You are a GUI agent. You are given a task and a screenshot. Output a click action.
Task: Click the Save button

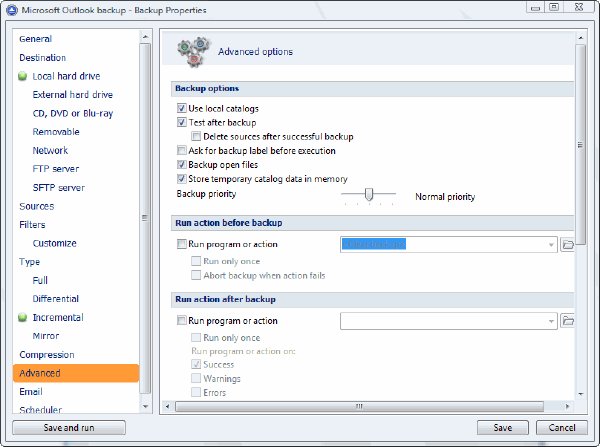tap(503, 427)
